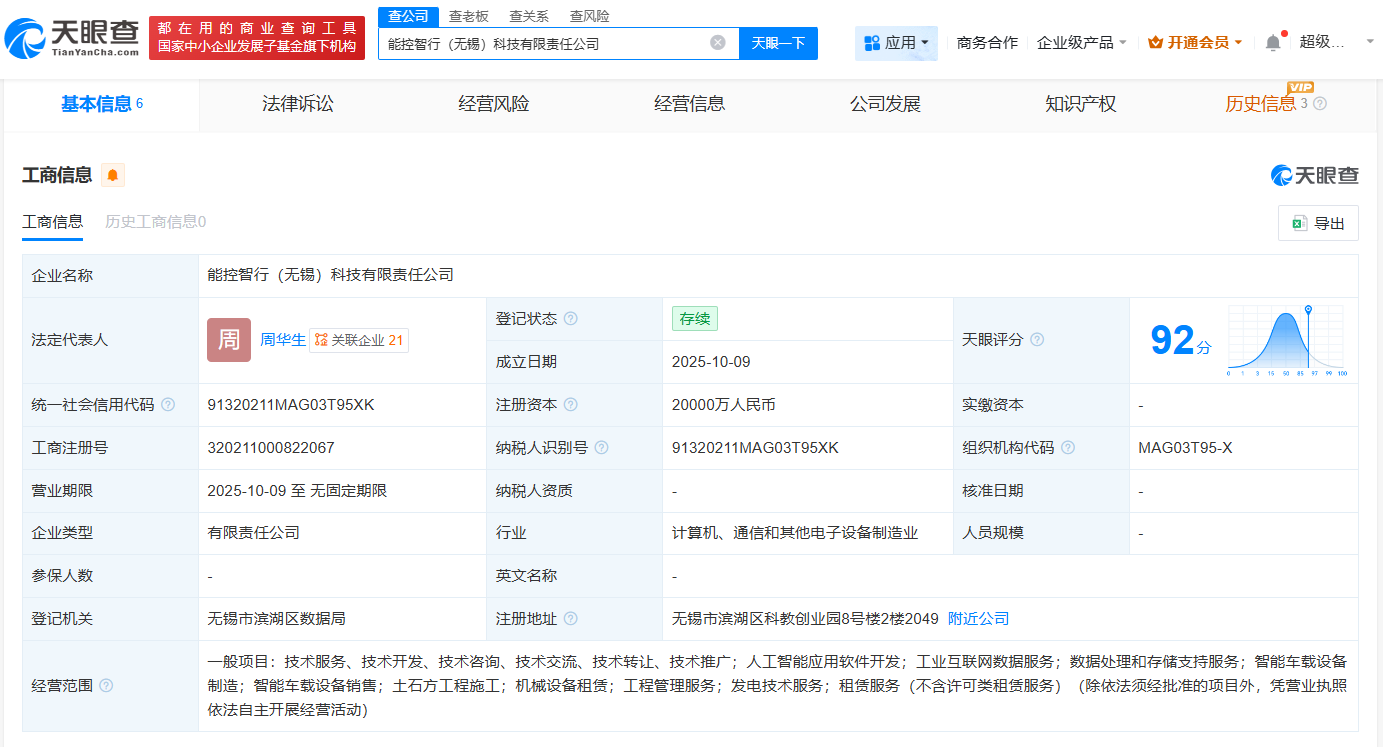The height and width of the screenshot is (747, 1383).
Task: Click the 天眼查 watermark logo above the table
Action: pos(1314,175)
